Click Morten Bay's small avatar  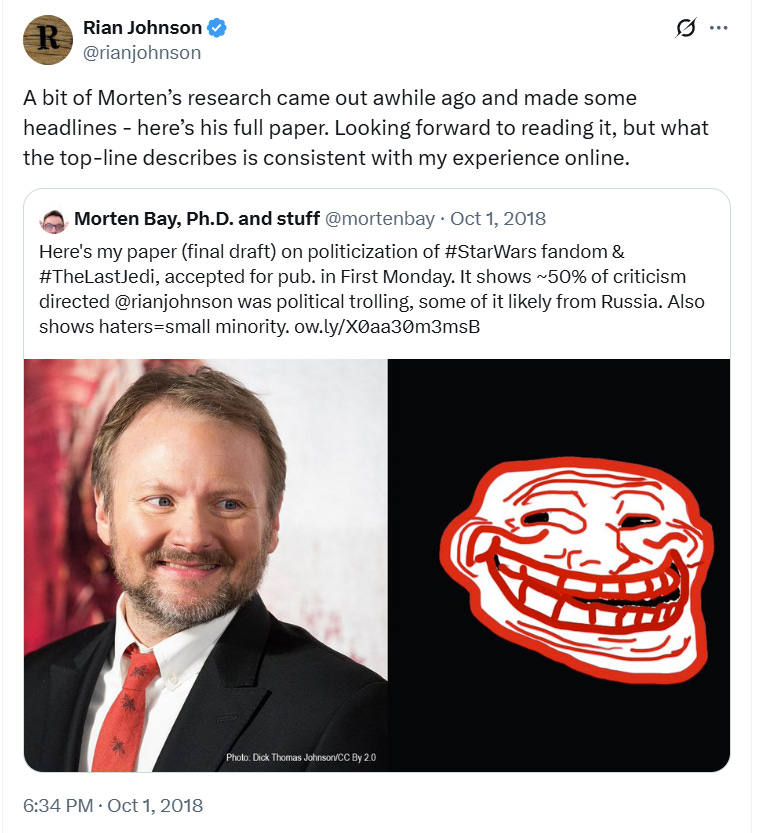coord(53,221)
